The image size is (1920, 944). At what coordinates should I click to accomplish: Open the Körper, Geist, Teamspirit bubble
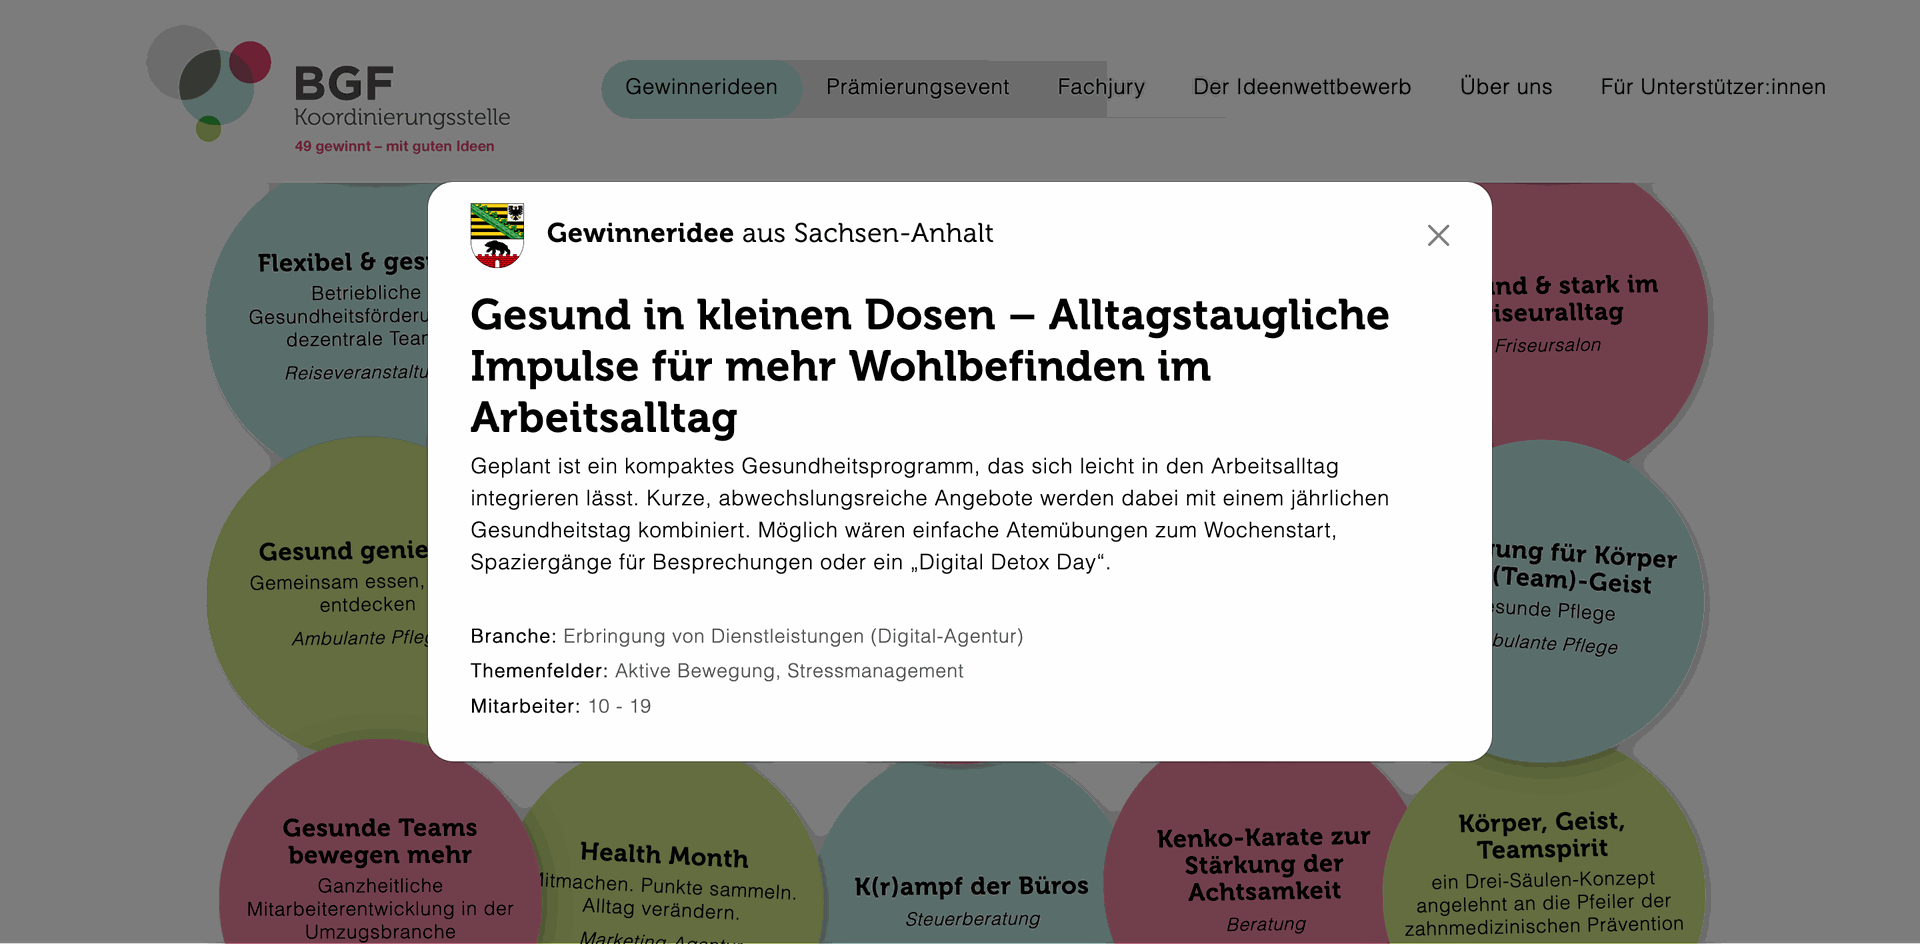[1541, 860]
